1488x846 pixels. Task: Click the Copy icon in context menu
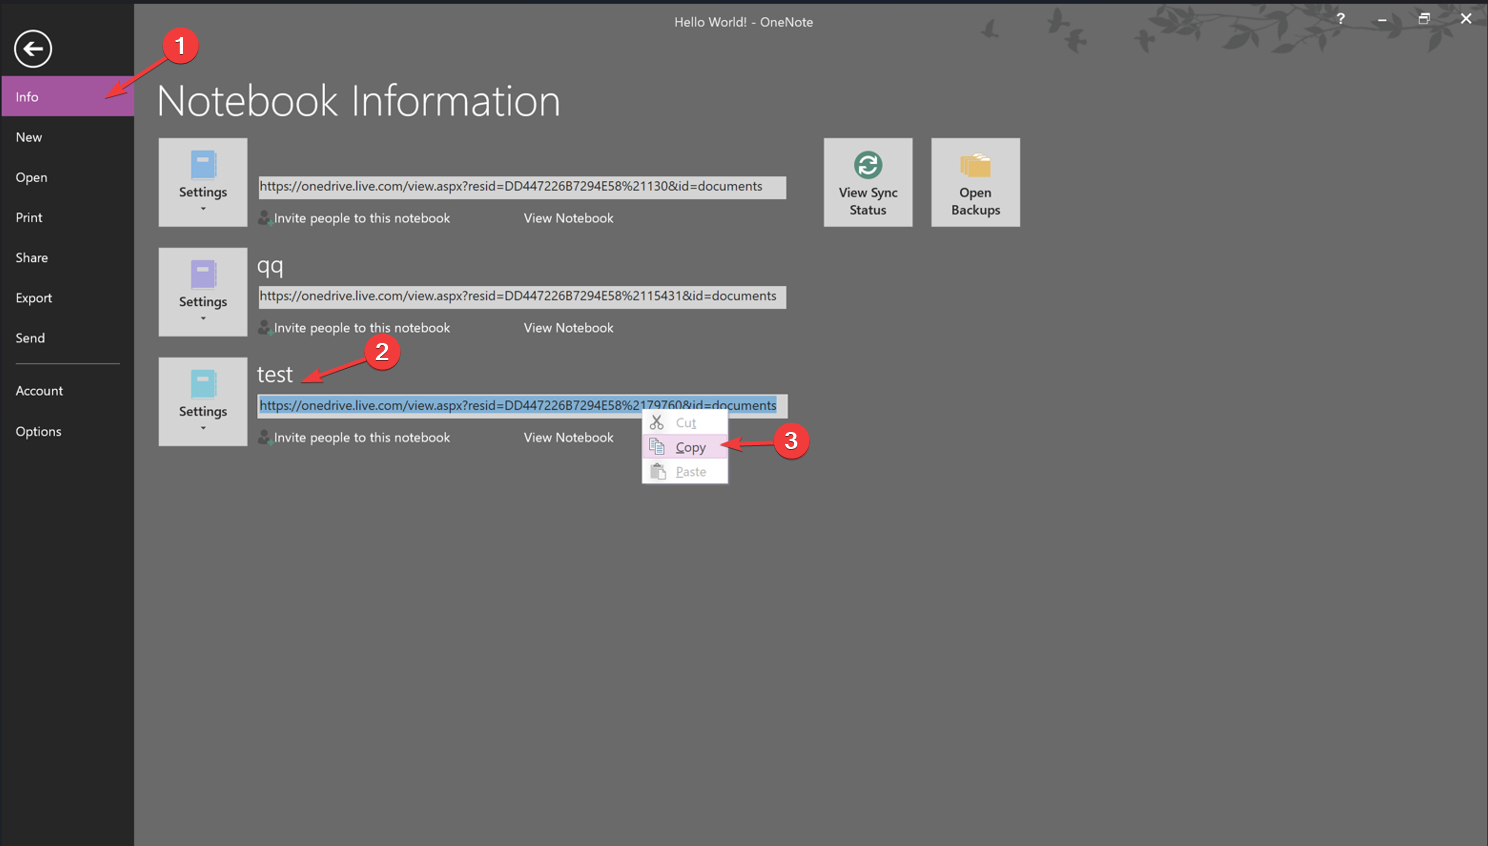(x=657, y=447)
